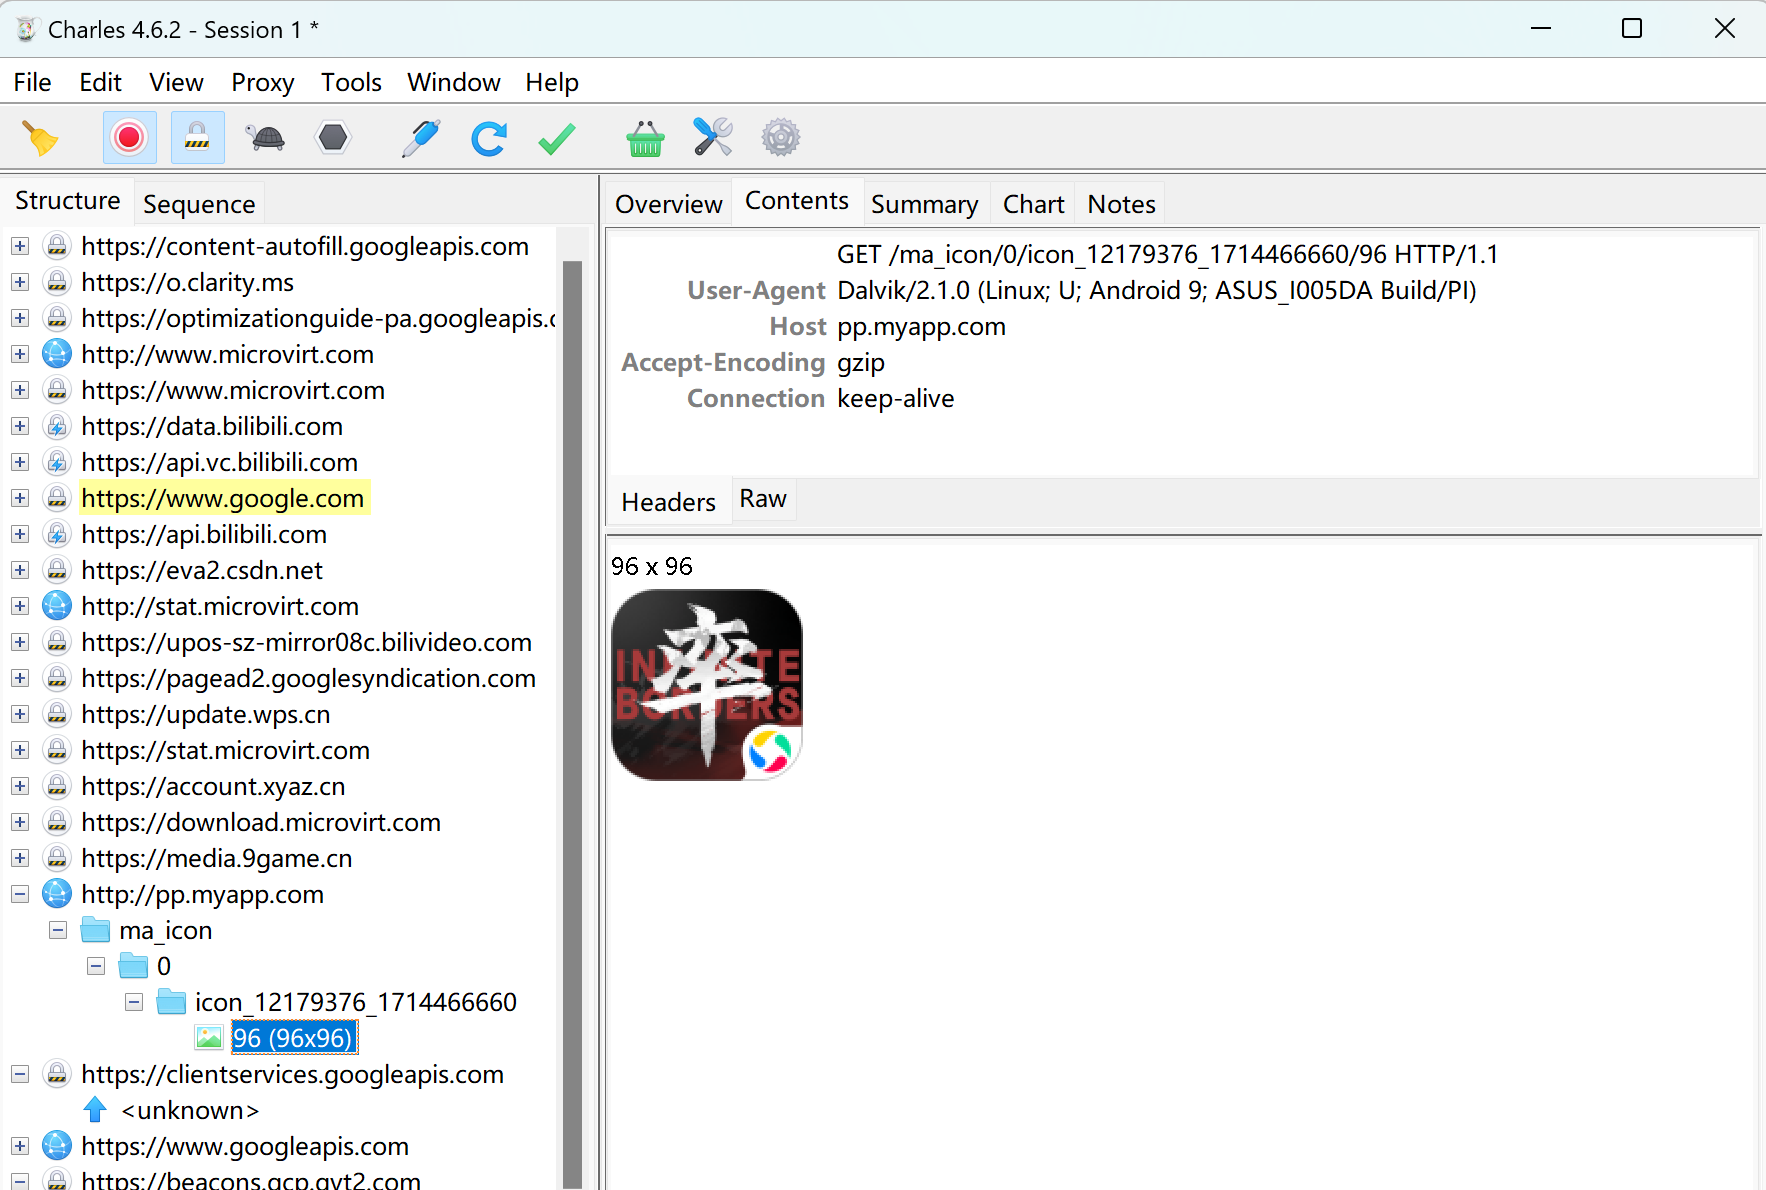Click the ma_icon folder icon
This screenshot has height=1190, width=1766.
point(95,930)
